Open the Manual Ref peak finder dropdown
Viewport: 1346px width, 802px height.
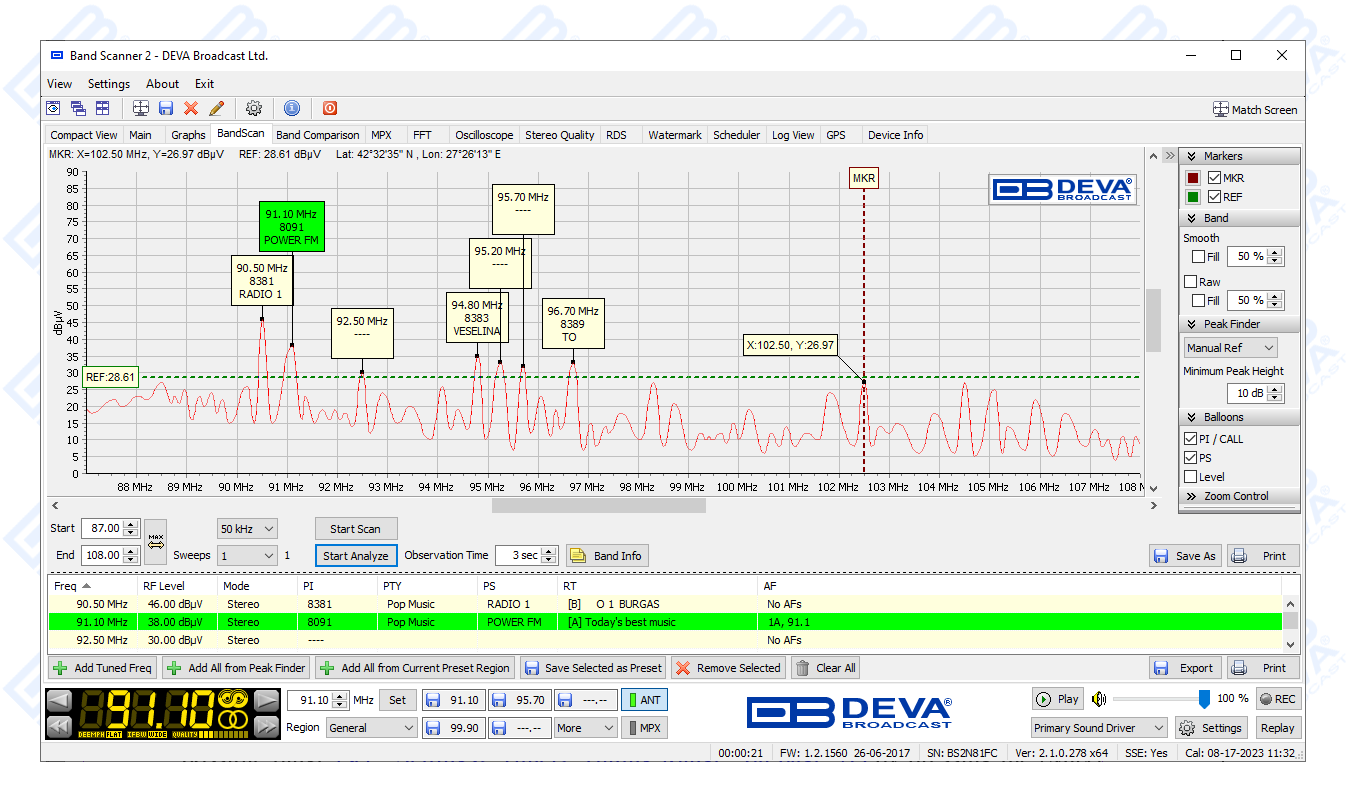click(1230, 348)
